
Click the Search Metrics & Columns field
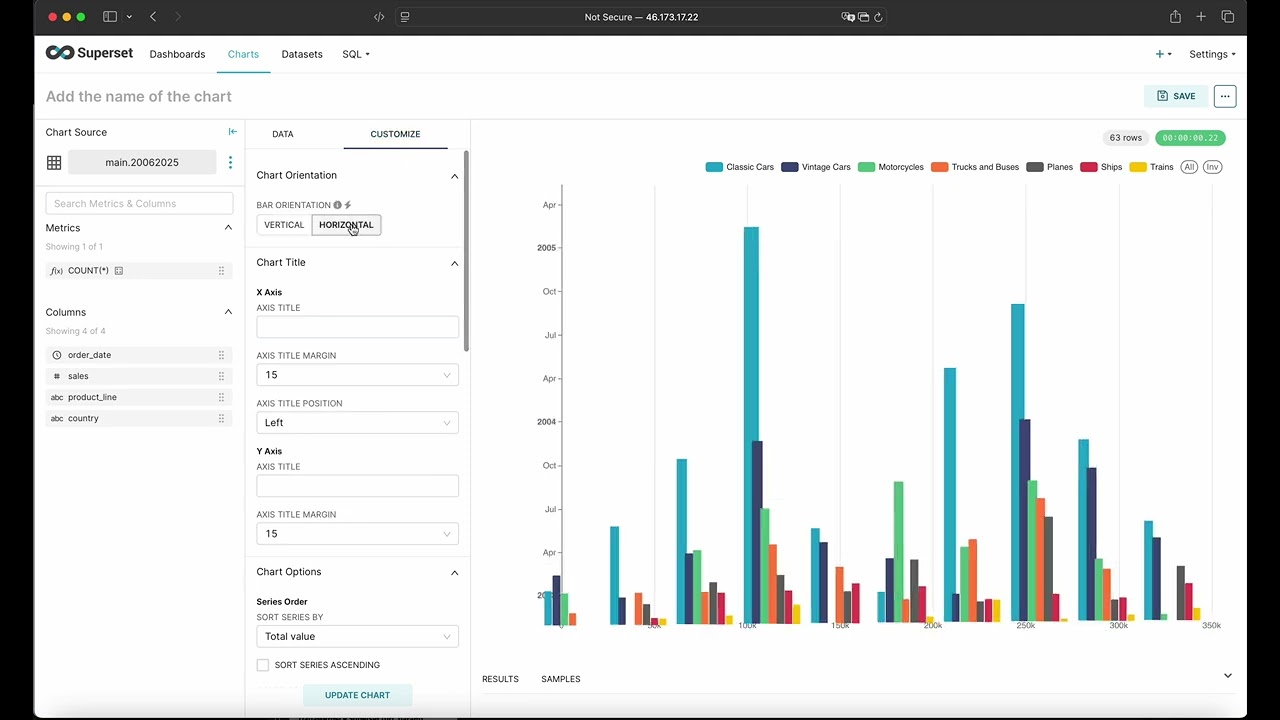pyautogui.click(x=139, y=203)
